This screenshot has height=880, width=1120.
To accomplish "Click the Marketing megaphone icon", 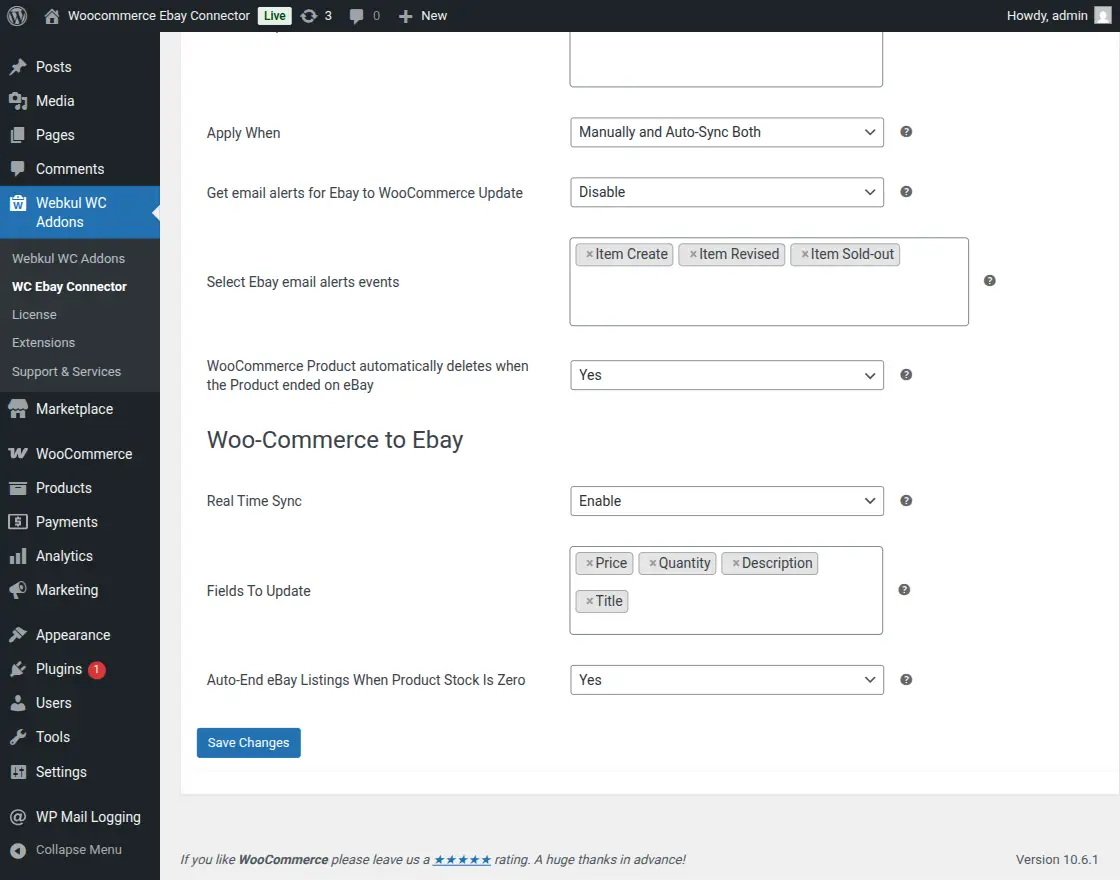I will pyautogui.click(x=18, y=590).
